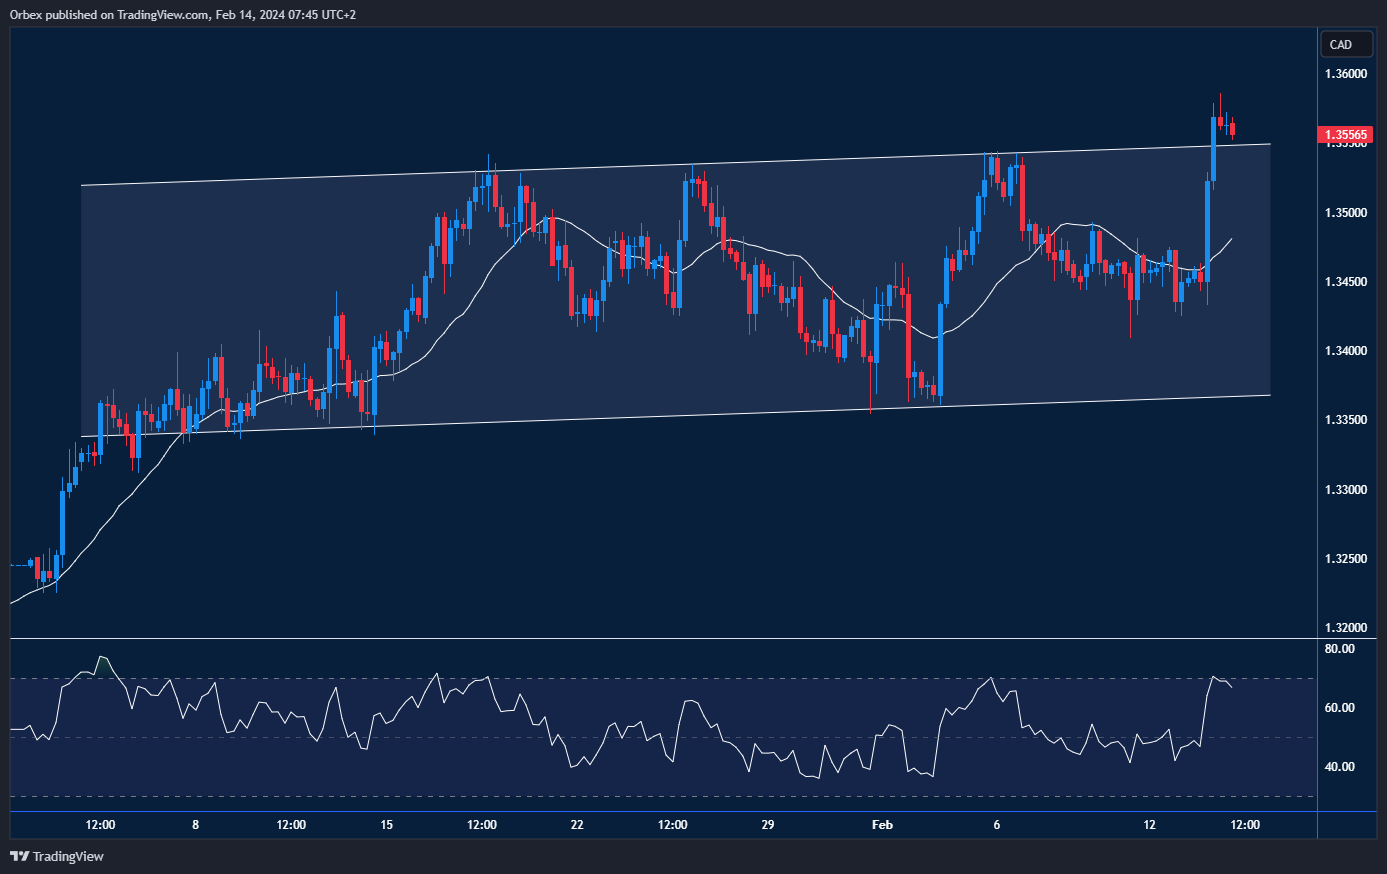1387x874 pixels.
Task: Select the red 1.35565 current price tag
Action: pos(1343,134)
